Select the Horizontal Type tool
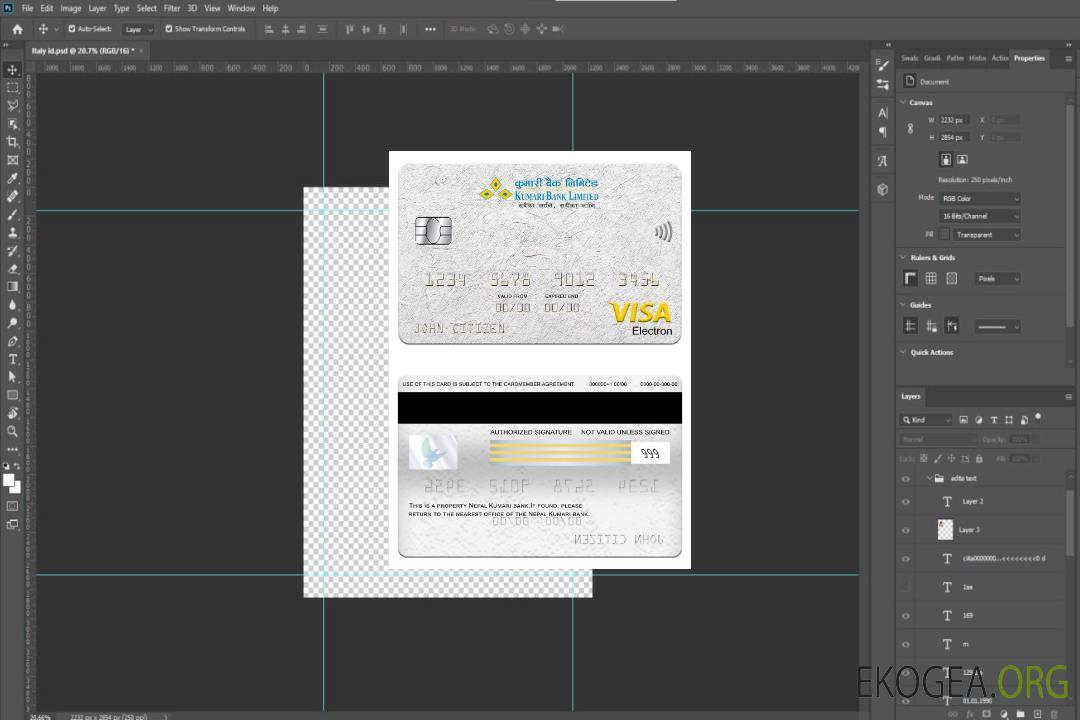 pos(12,359)
